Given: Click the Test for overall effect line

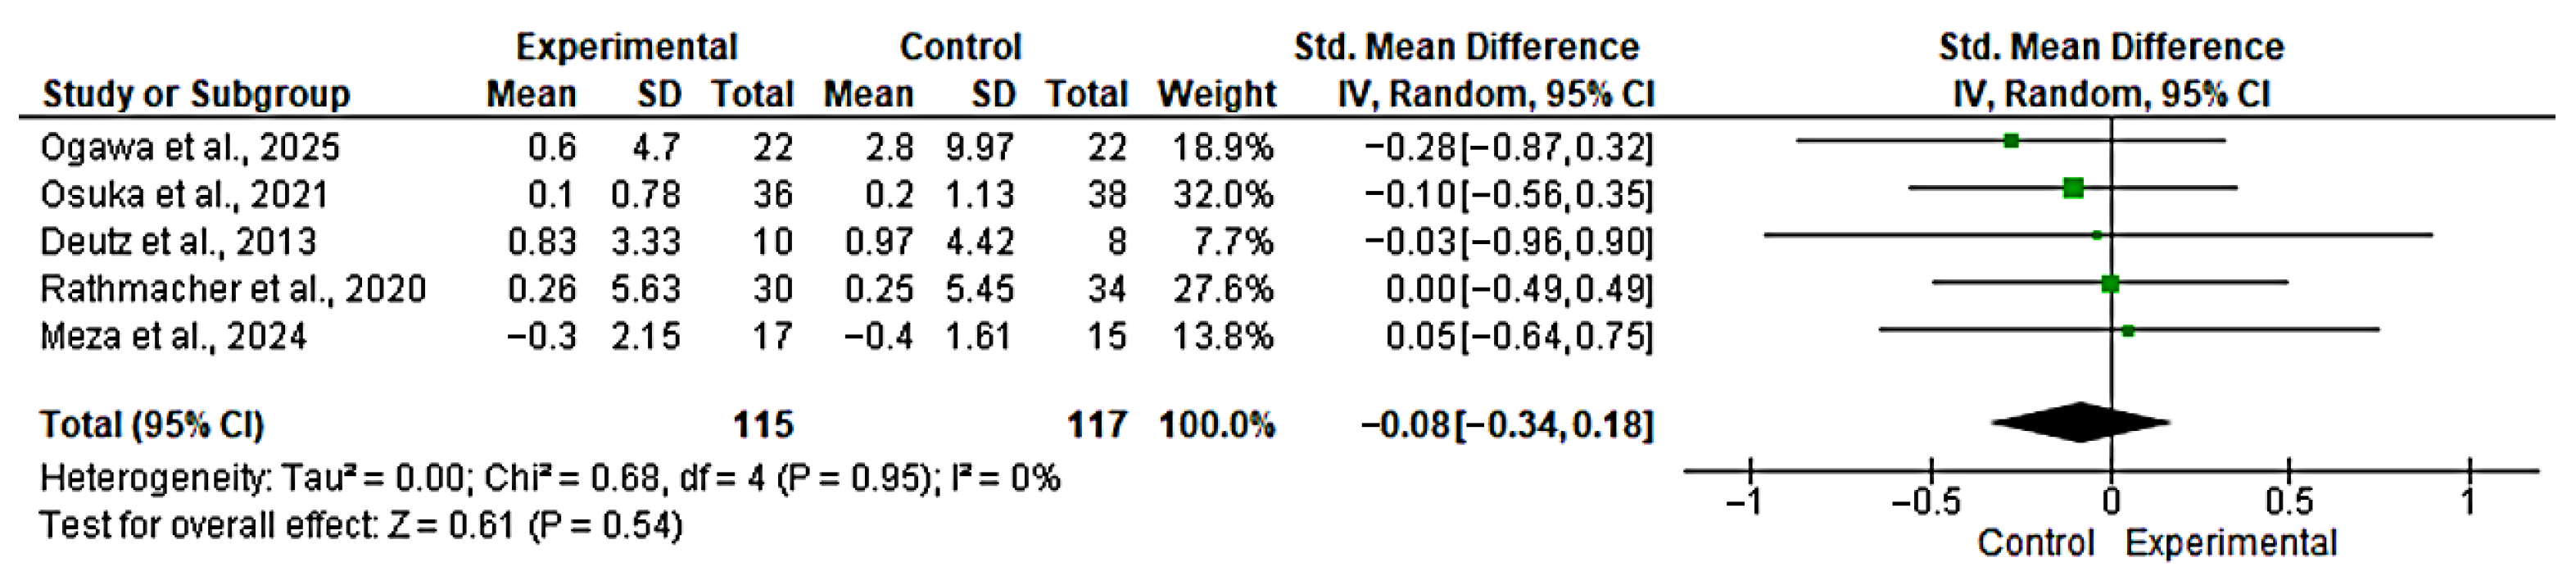Looking at the screenshot, I should pyautogui.click(x=361, y=525).
